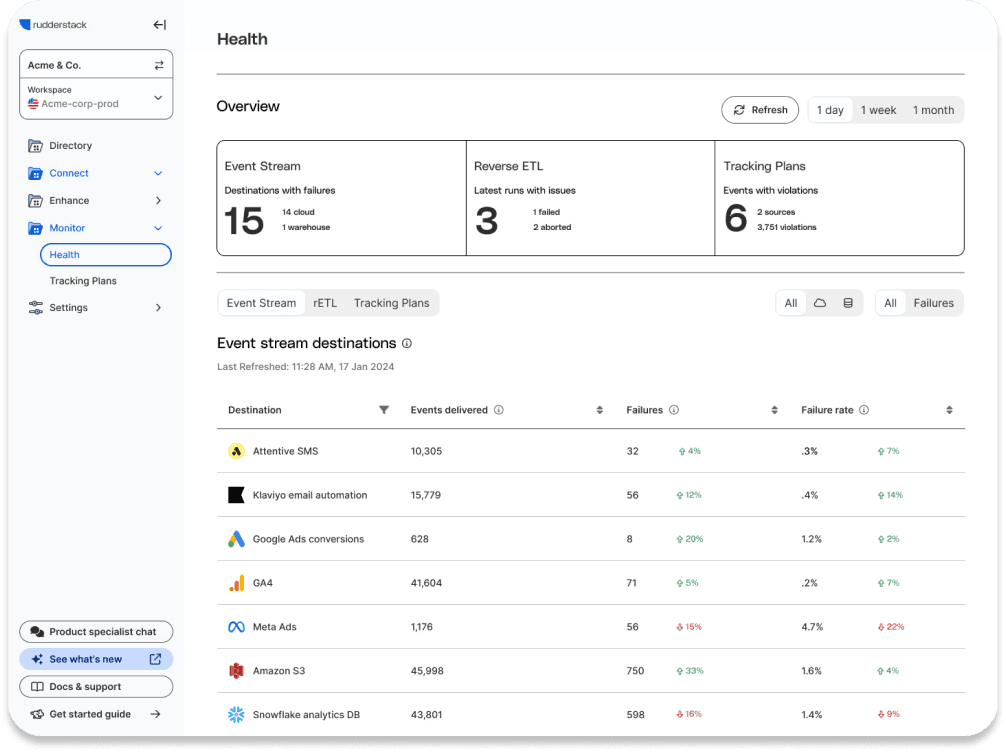The height and width of the screenshot is (752, 1006).
Task: Open Google Ads conversions destination
Action: 308,540
